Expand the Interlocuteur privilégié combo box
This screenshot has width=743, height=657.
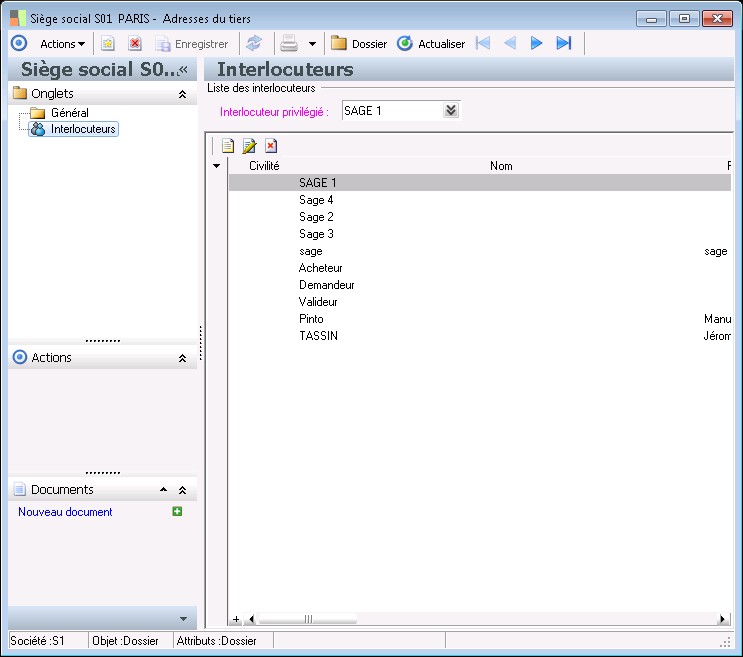(x=451, y=111)
